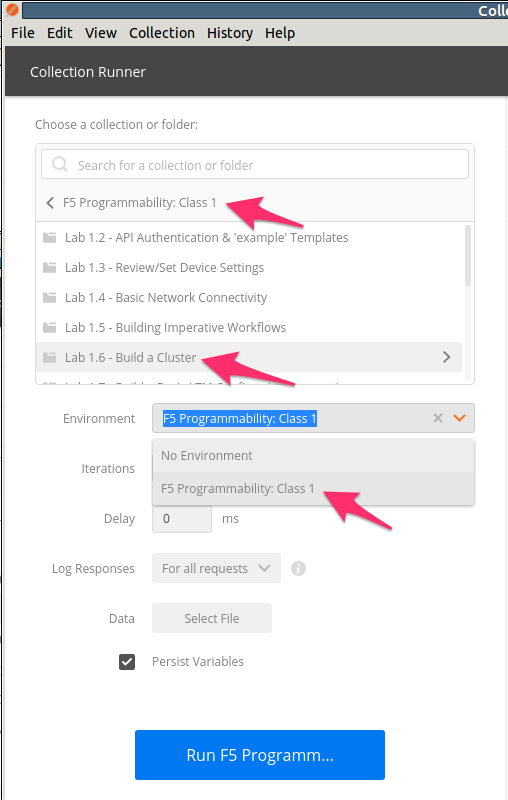Open the Collection menu
The image size is (508, 800).
pos(162,33)
